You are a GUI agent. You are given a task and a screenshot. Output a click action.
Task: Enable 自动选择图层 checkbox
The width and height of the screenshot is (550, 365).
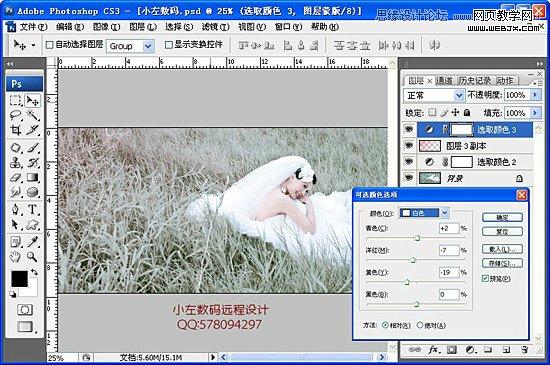click(x=50, y=45)
